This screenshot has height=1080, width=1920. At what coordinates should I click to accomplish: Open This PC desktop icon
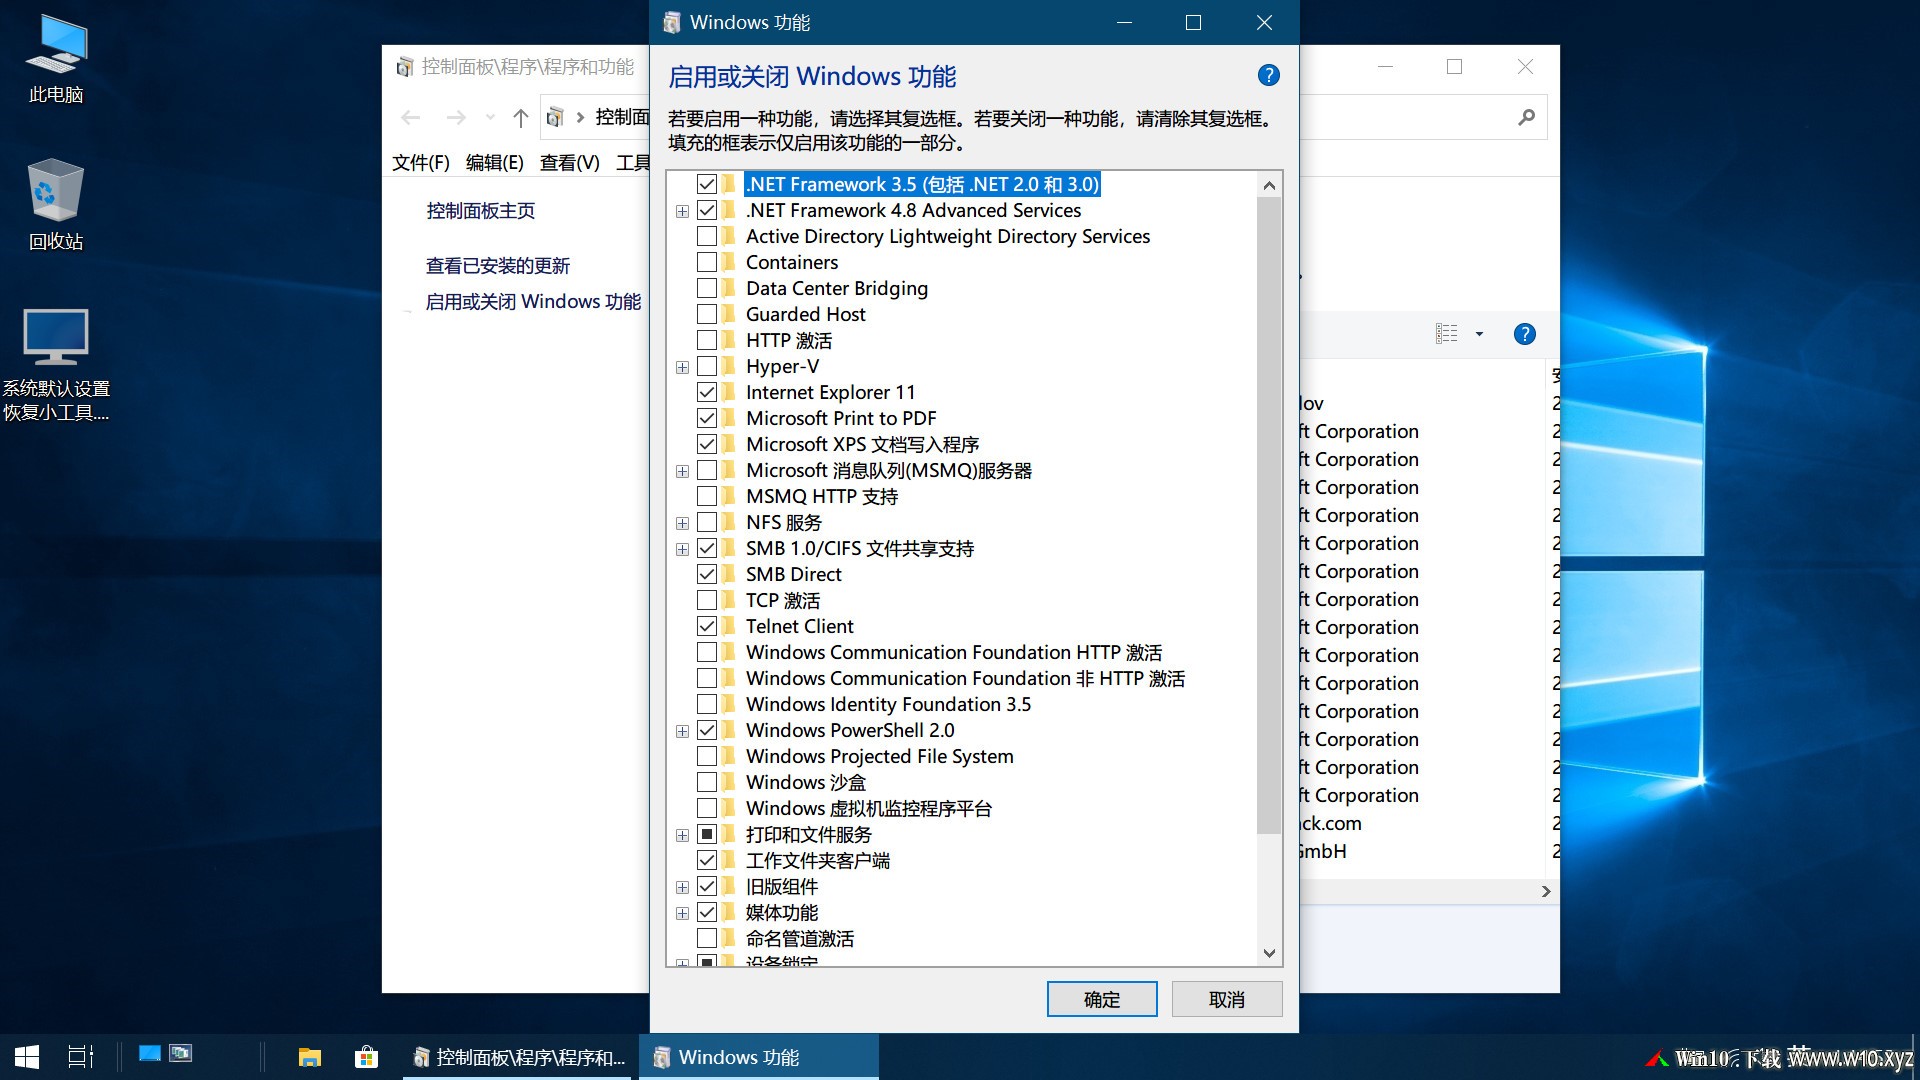(x=56, y=60)
